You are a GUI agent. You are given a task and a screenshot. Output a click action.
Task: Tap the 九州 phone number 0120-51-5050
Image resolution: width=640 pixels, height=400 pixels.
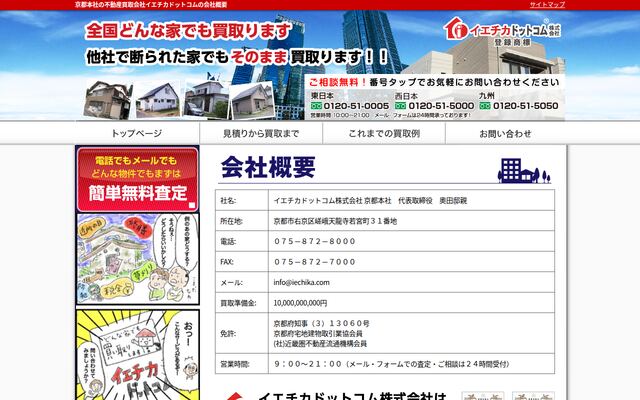tap(526, 106)
